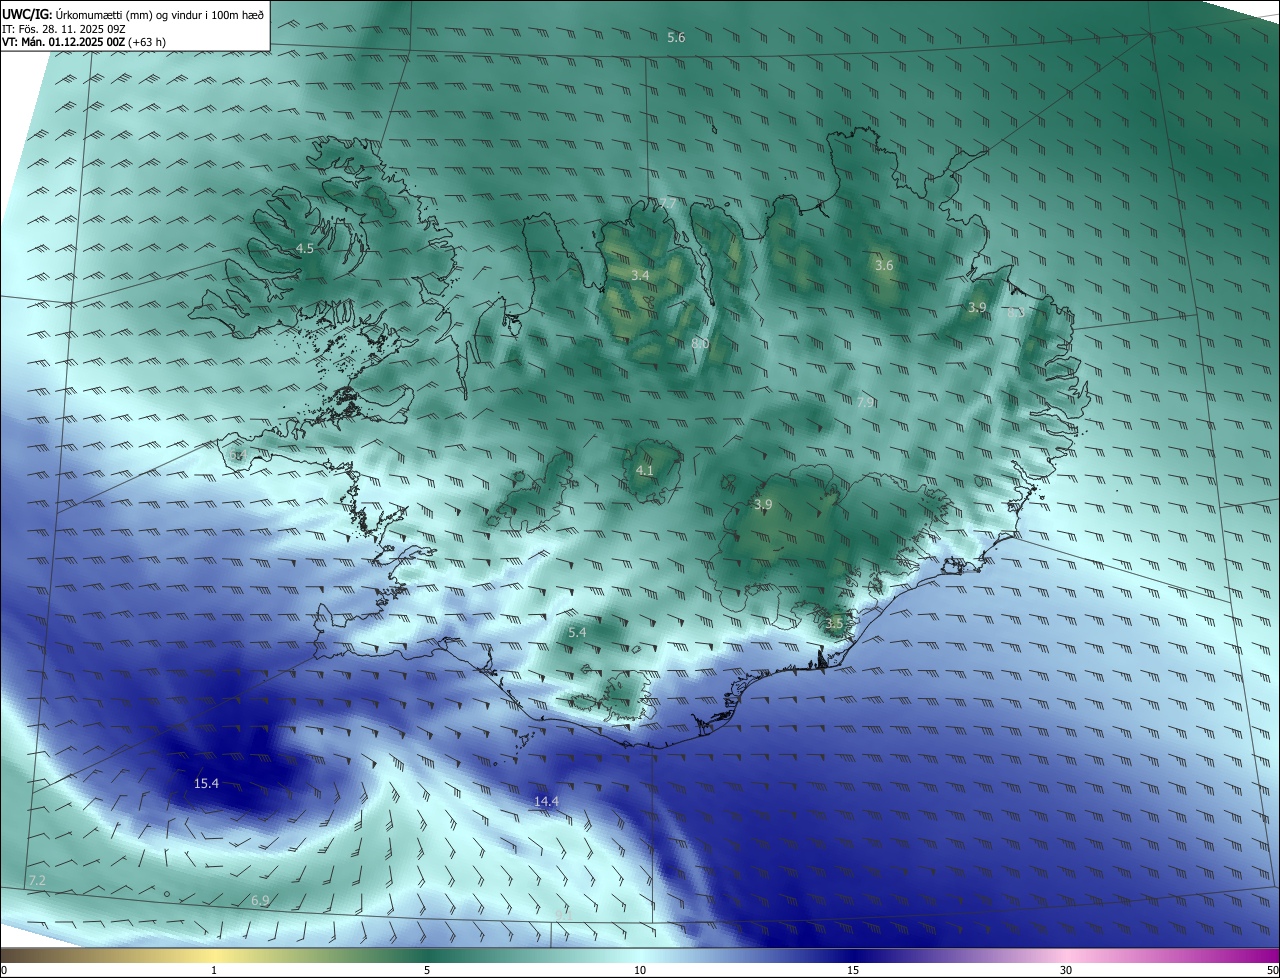Click the 5 mm tick on the color scale
1280x978 pixels.
pyautogui.click(x=427, y=970)
